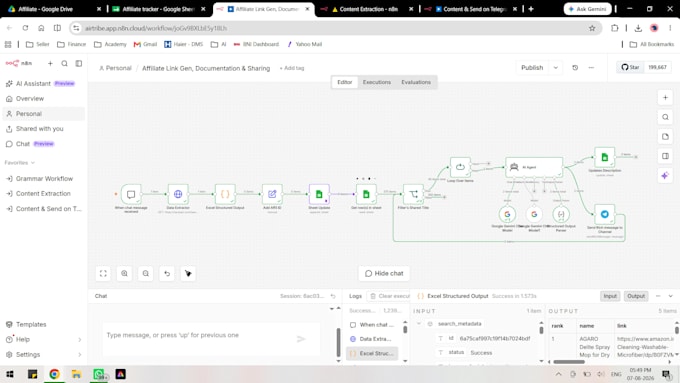Click the n8n sidebar plus create icon

50,63
